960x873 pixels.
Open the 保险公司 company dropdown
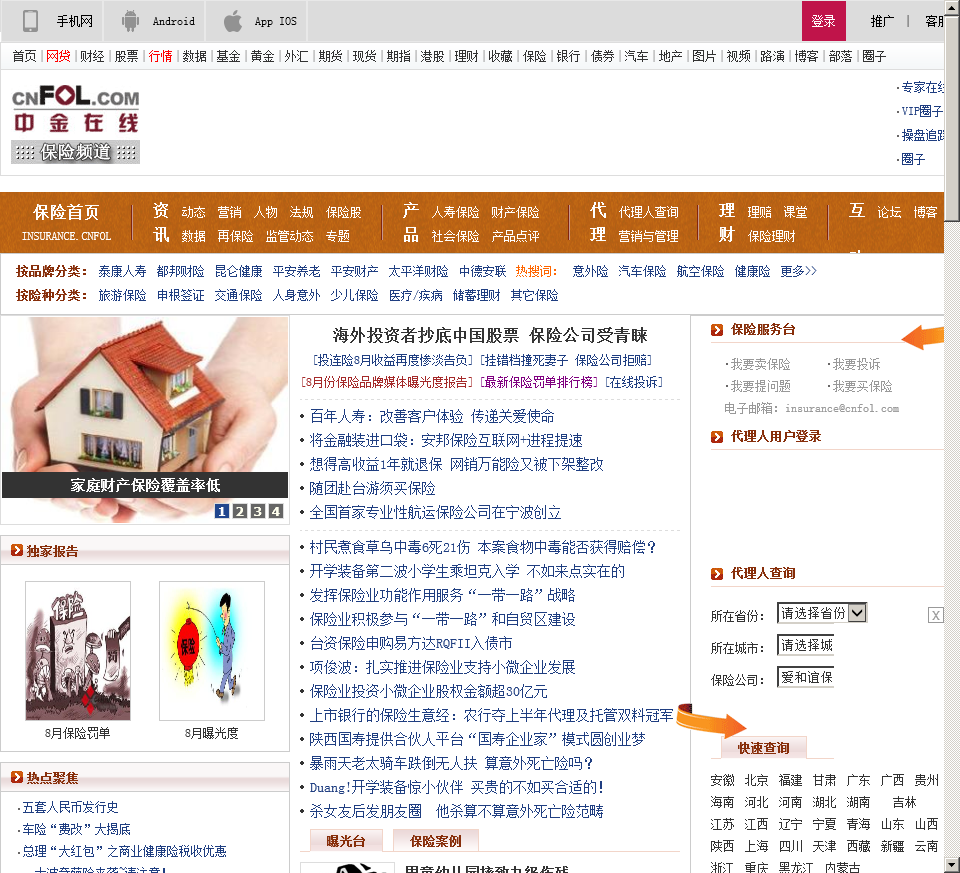[x=805, y=677]
